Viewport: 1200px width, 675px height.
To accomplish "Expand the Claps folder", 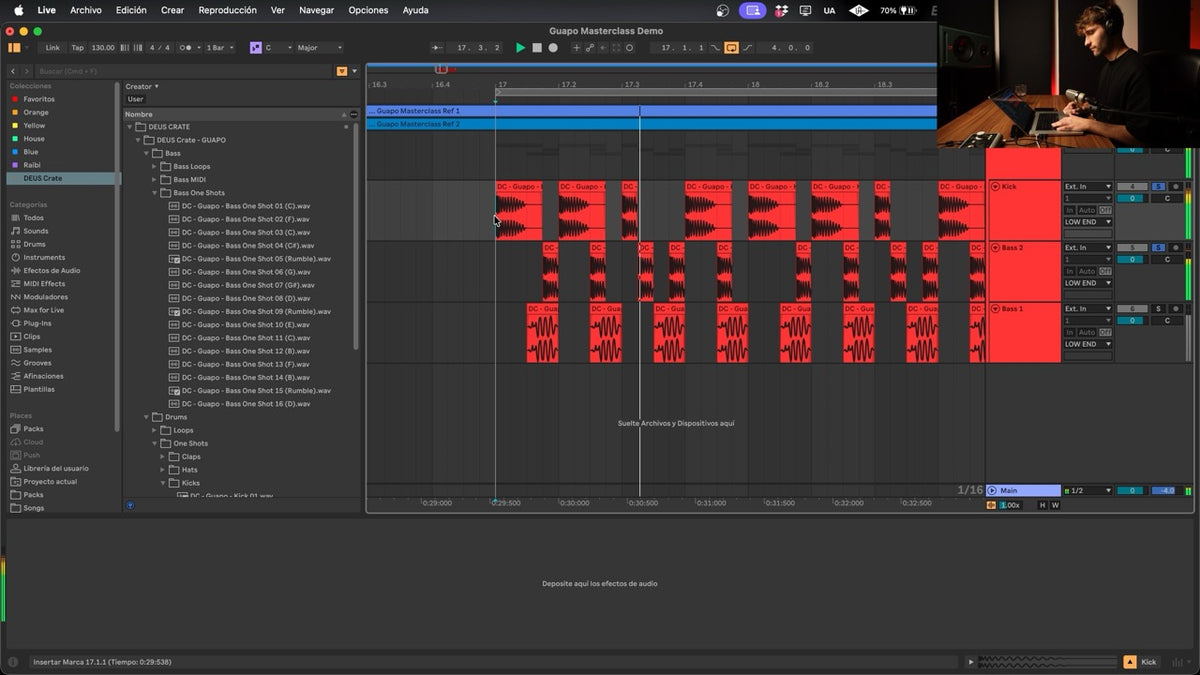I will [x=163, y=456].
